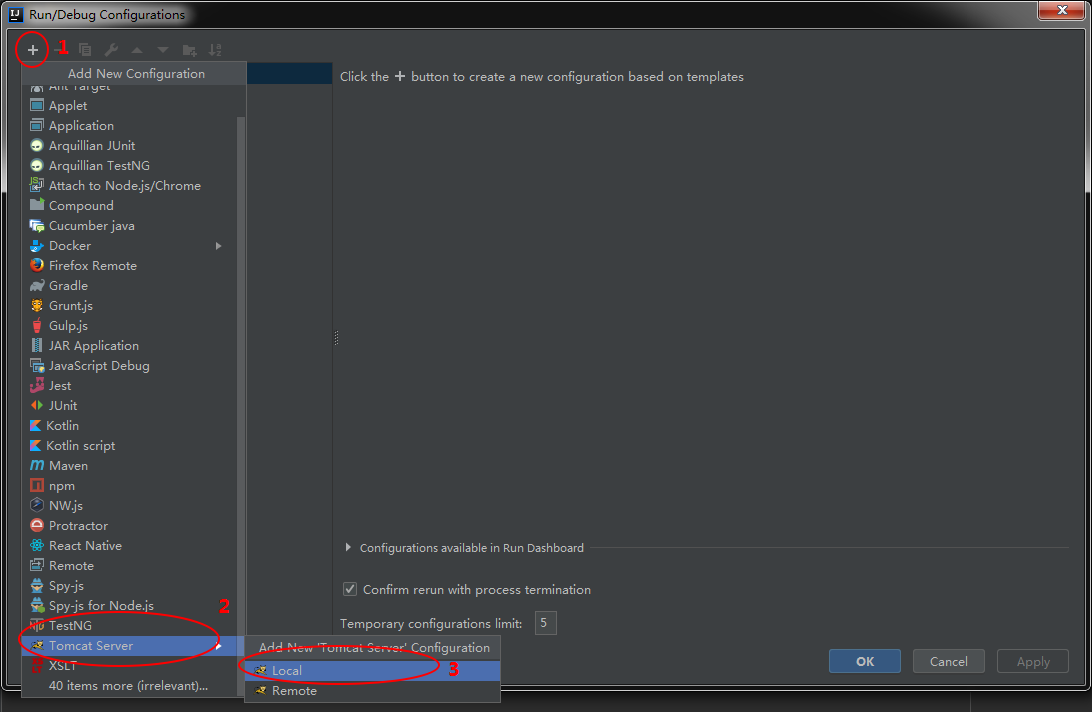Focus the Temporary configurations limit field

click(545, 623)
